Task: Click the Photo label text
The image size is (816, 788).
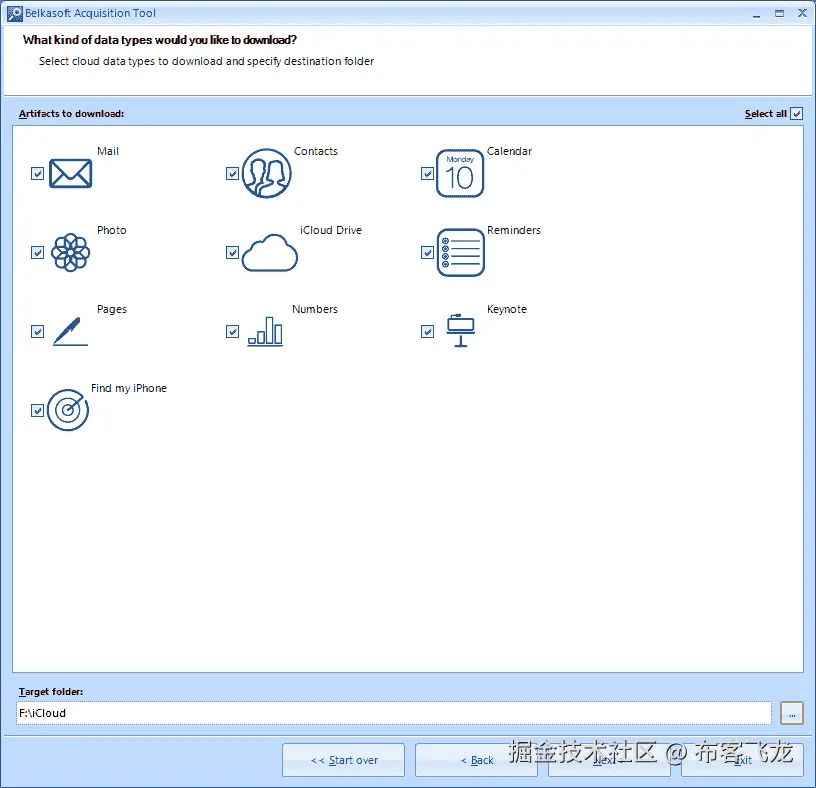Action: tap(112, 230)
